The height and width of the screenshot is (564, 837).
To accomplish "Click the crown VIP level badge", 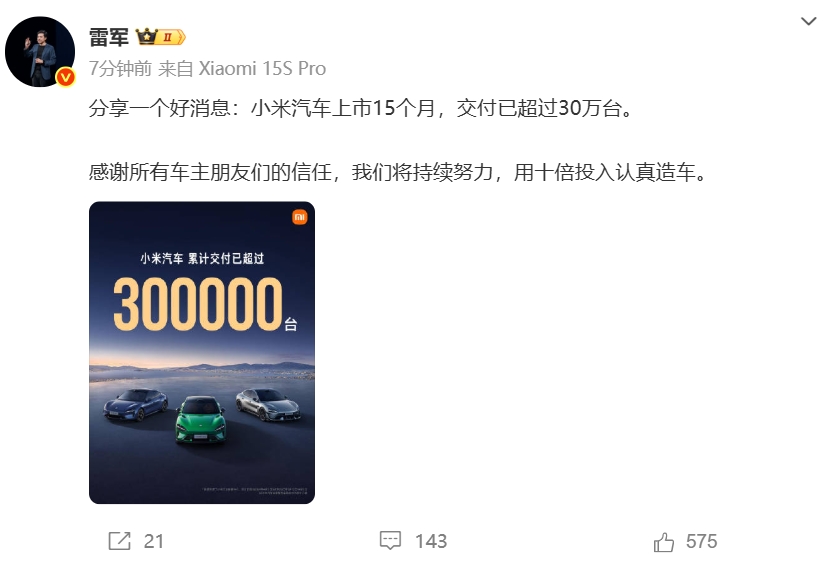I will click(x=160, y=37).
